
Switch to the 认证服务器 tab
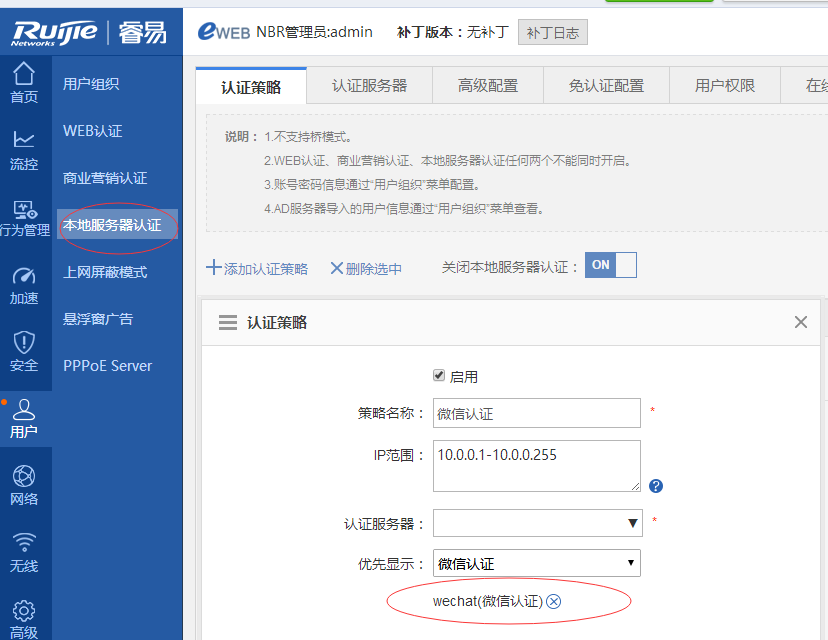[369, 86]
